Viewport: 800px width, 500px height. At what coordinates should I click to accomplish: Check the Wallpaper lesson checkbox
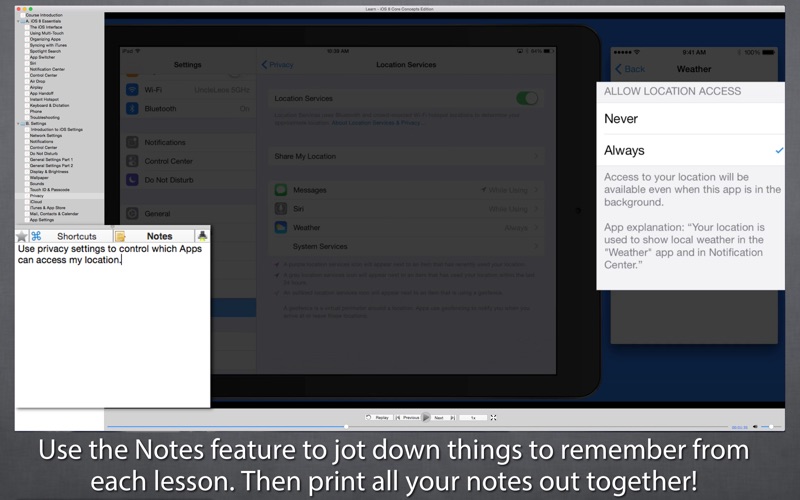27,178
